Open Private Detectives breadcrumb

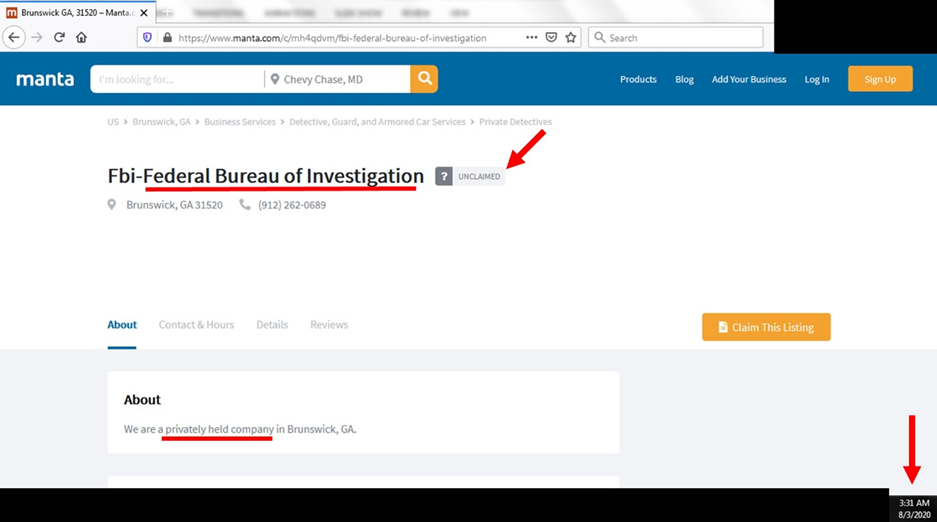point(515,122)
